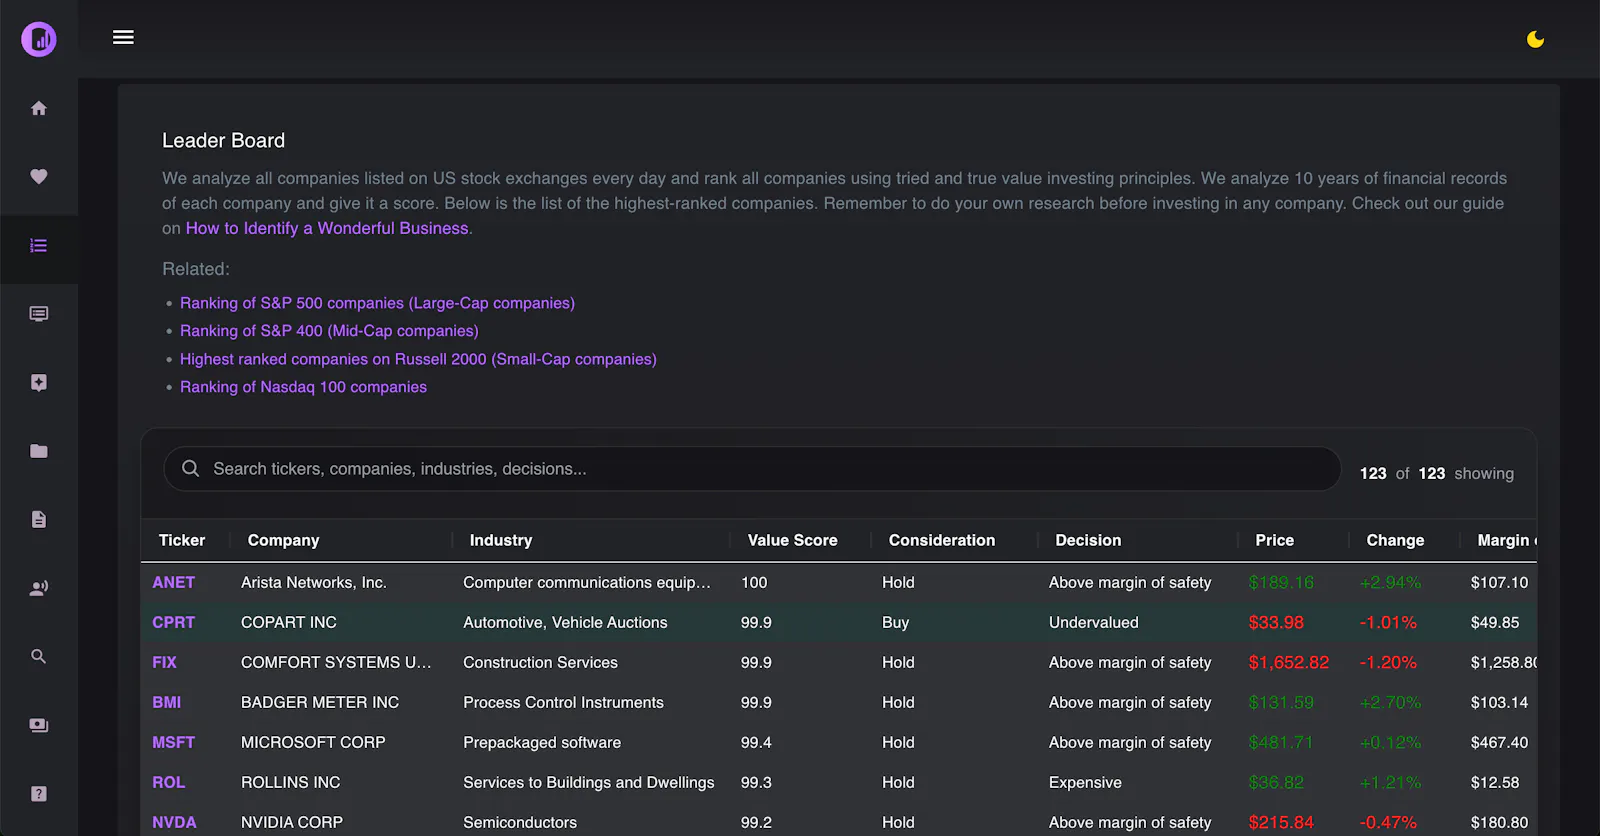Screen dimensions: 1600x836
Task: Open the document sidebar icon
Action: tap(39, 519)
